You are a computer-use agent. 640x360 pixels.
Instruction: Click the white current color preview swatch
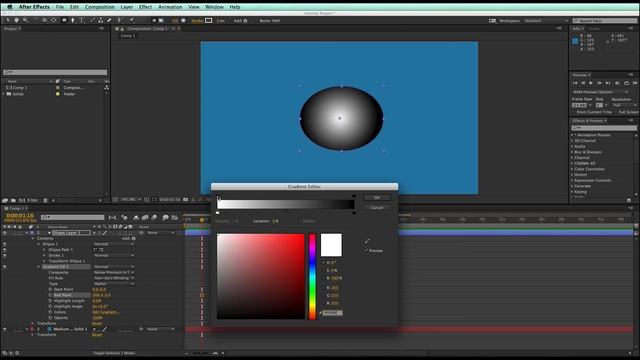tap(331, 245)
